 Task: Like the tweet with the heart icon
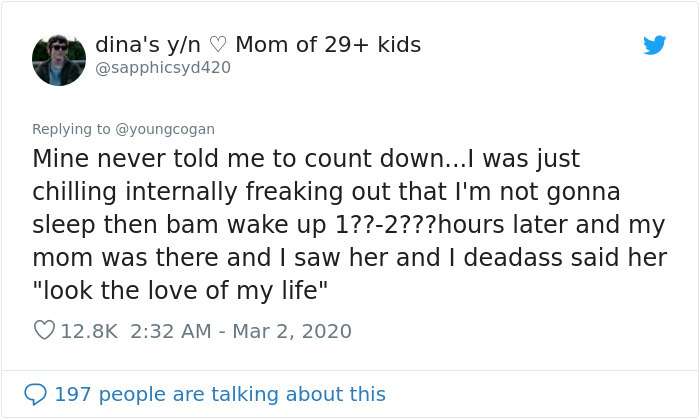pos(44,330)
